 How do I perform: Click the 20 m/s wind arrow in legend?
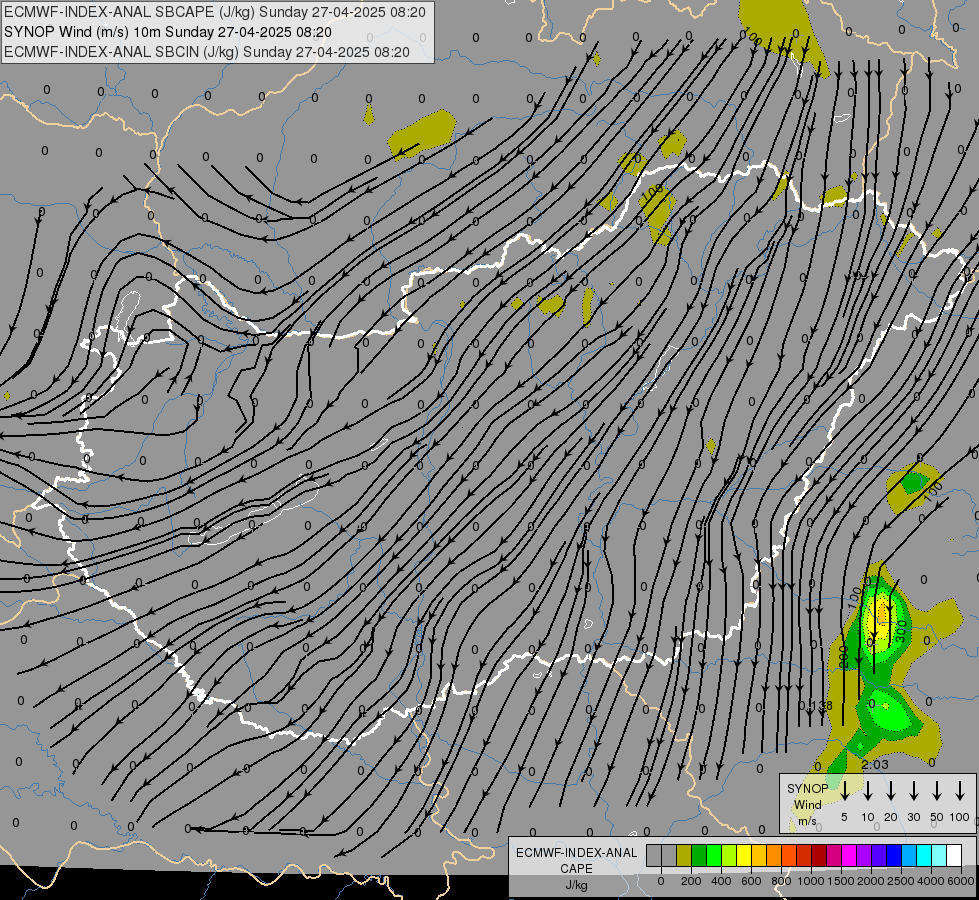pos(891,791)
